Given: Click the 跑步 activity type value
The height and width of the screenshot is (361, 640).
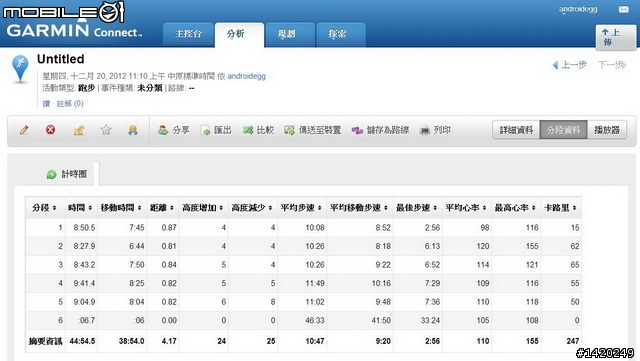Looking at the screenshot, I should [87, 88].
